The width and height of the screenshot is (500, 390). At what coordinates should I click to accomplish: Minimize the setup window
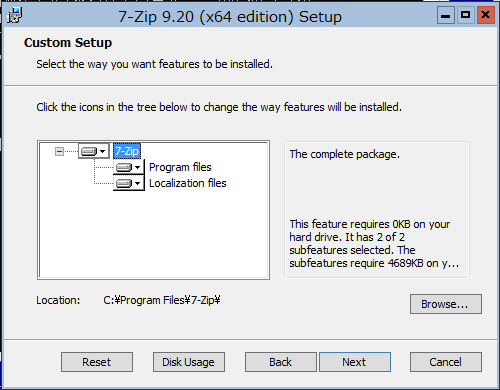coord(446,16)
